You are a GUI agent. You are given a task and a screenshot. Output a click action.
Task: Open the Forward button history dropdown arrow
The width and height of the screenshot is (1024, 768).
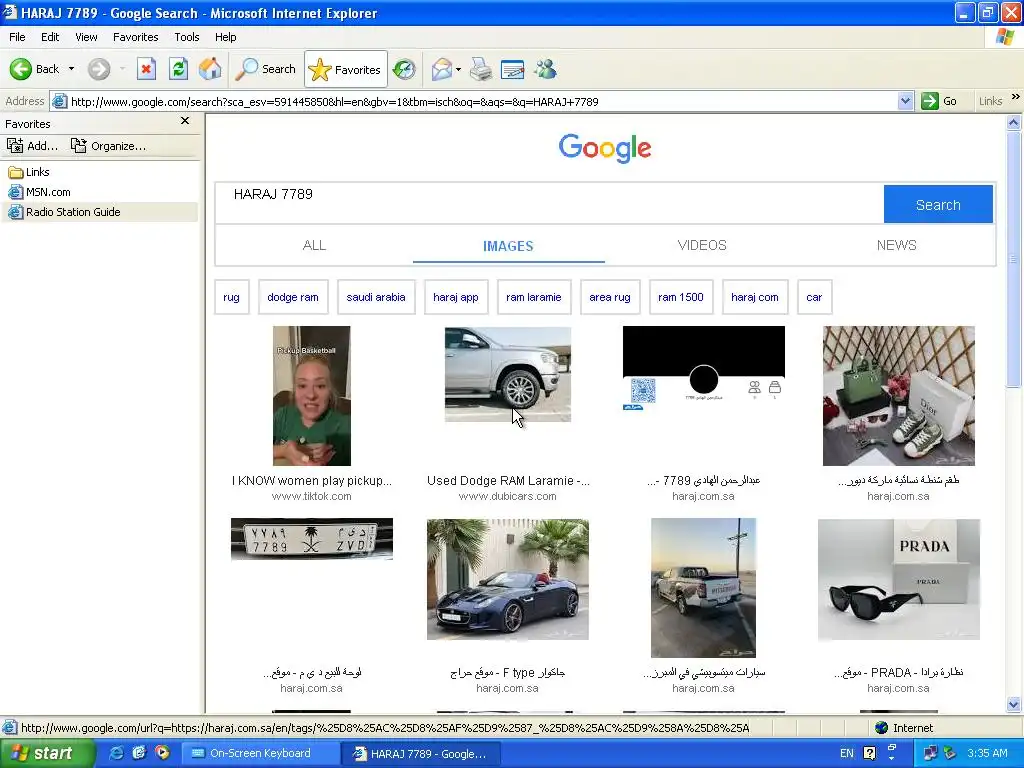point(122,69)
